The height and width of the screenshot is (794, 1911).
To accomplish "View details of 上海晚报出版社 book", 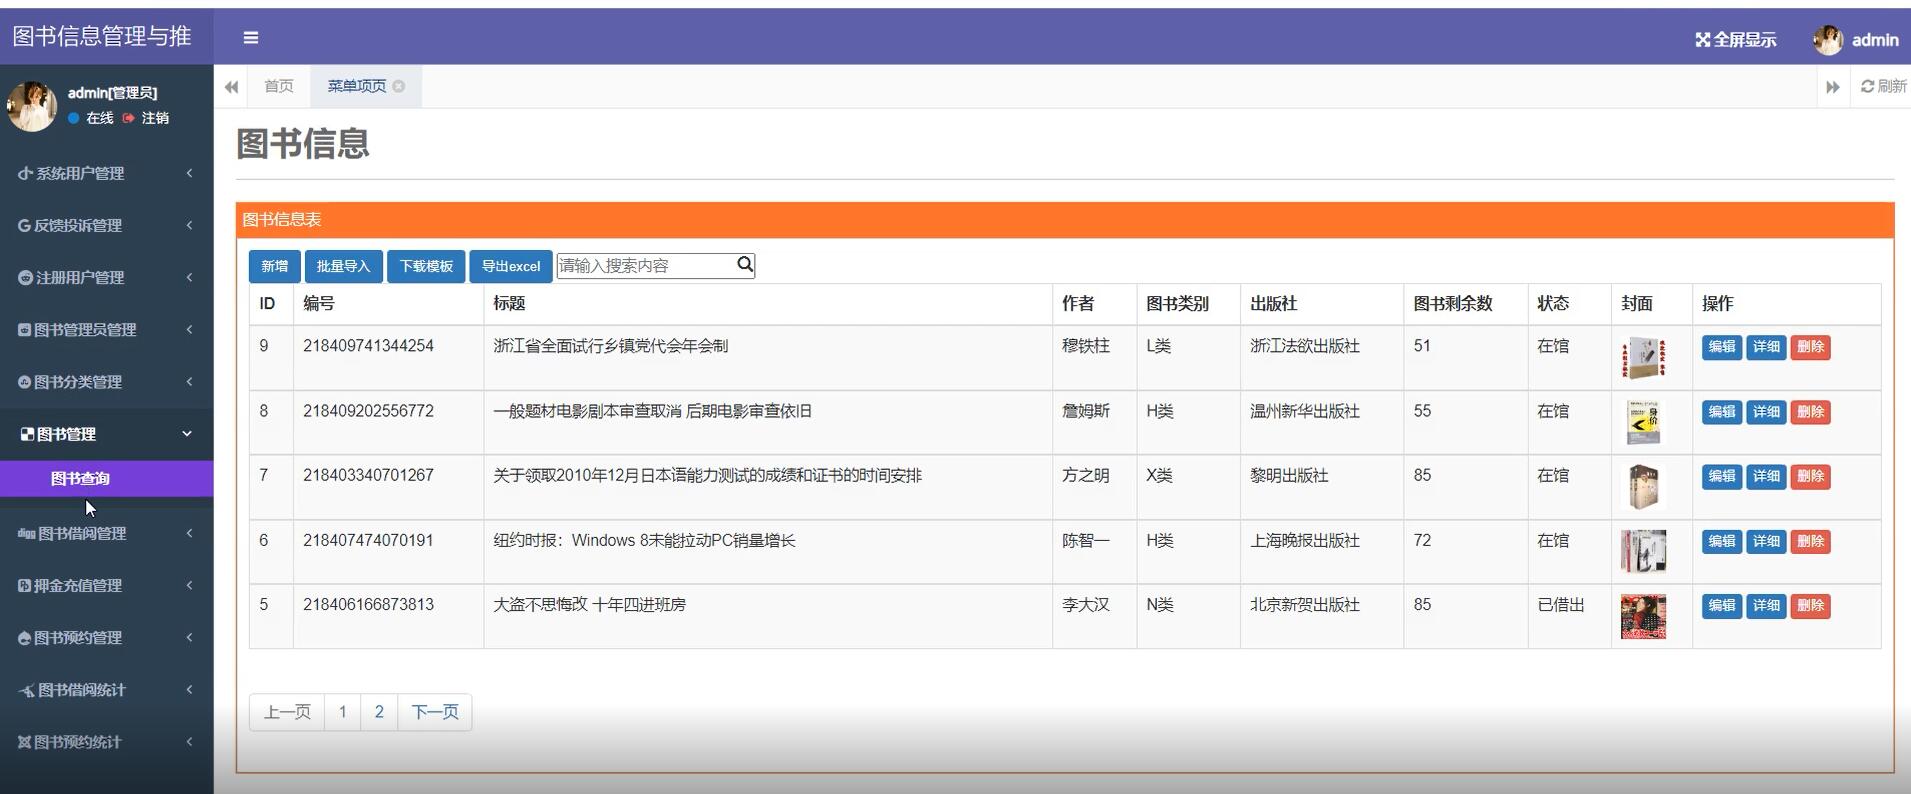I will click(x=1766, y=541).
